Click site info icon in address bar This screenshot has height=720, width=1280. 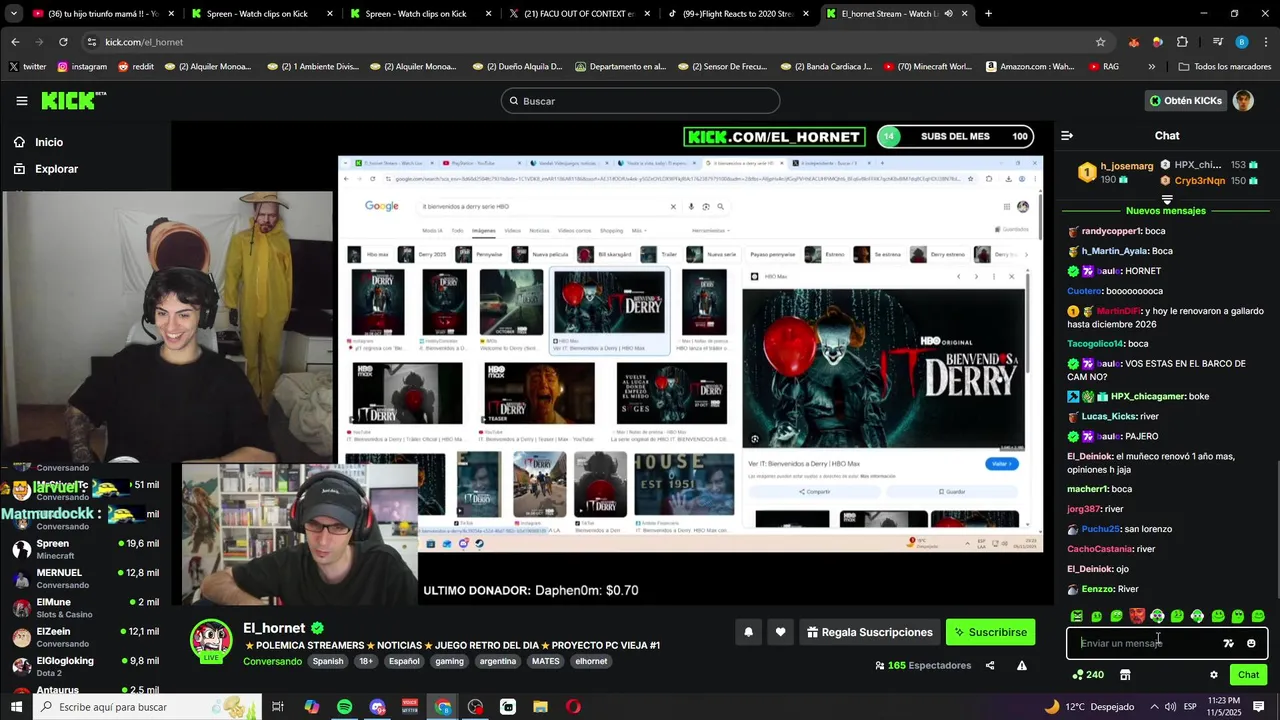pos(91,42)
